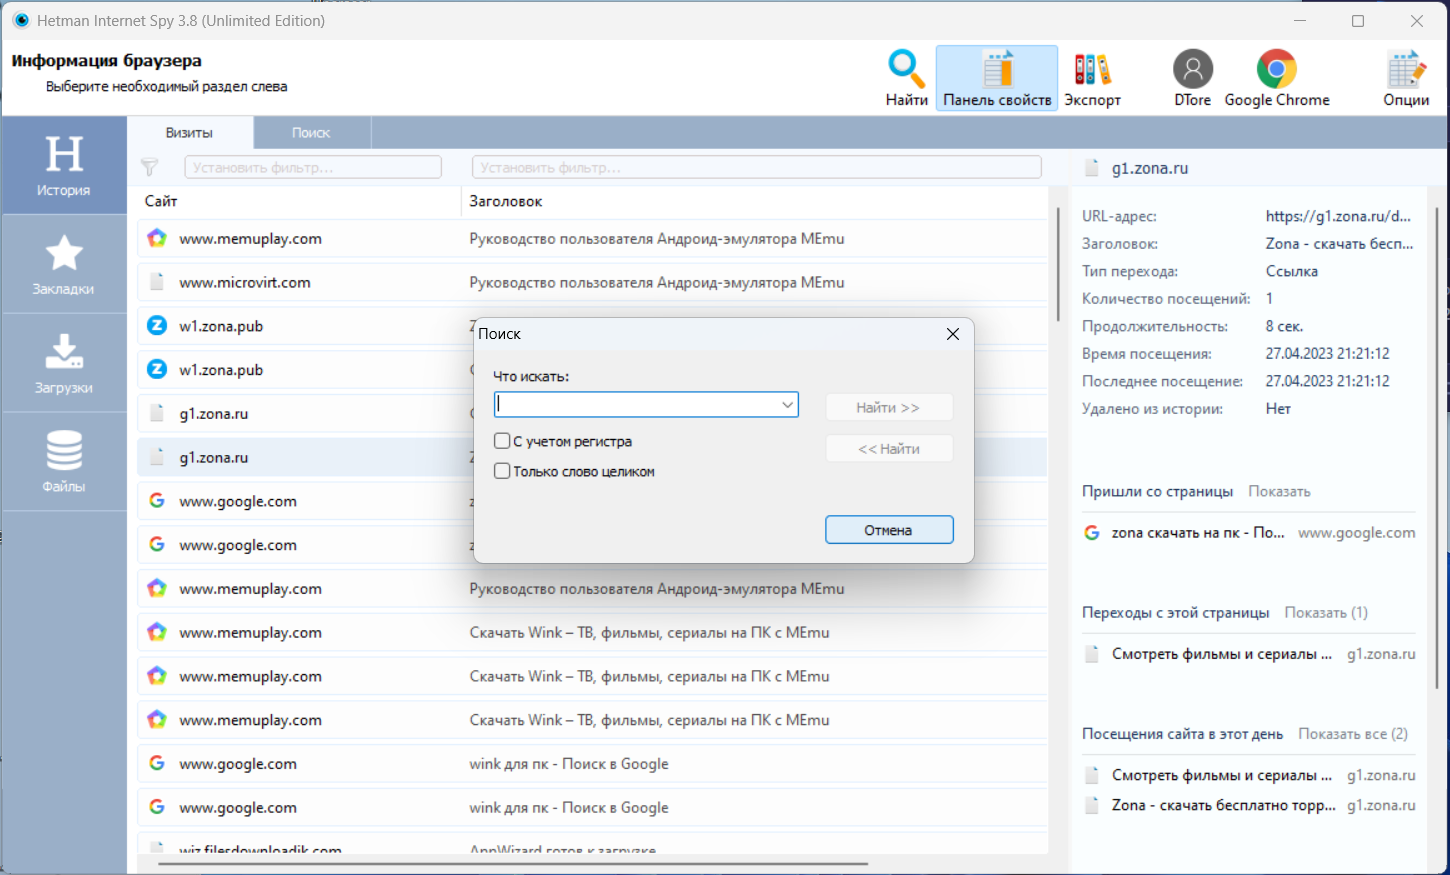Screen dimensions: 1450x875
Task: Toggle the Панель свойств toolbar button
Action: [997, 78]
